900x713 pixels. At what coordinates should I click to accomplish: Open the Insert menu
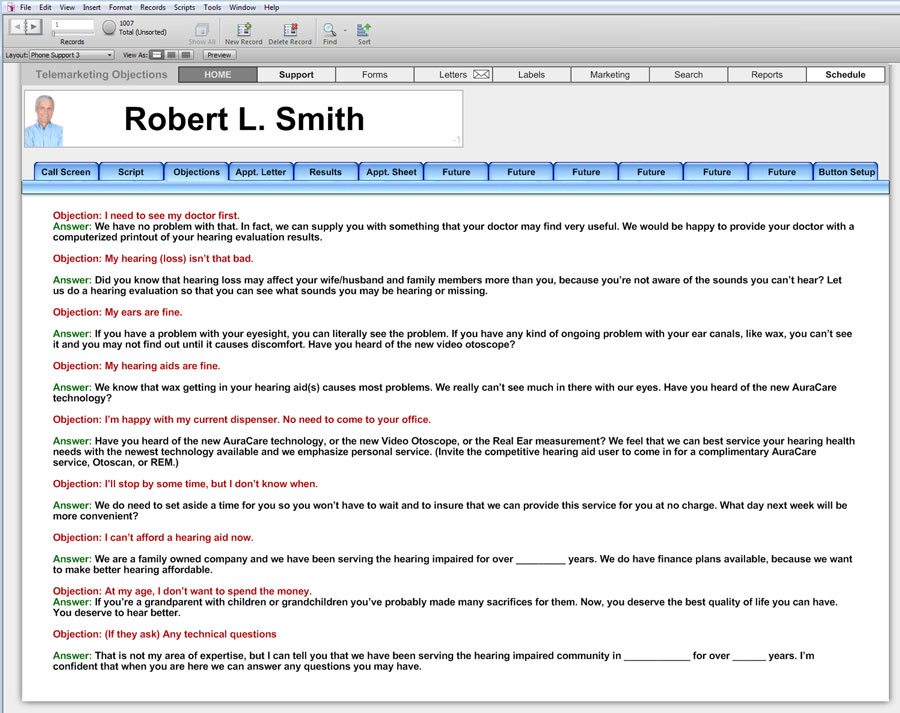[x=92, y=7]
